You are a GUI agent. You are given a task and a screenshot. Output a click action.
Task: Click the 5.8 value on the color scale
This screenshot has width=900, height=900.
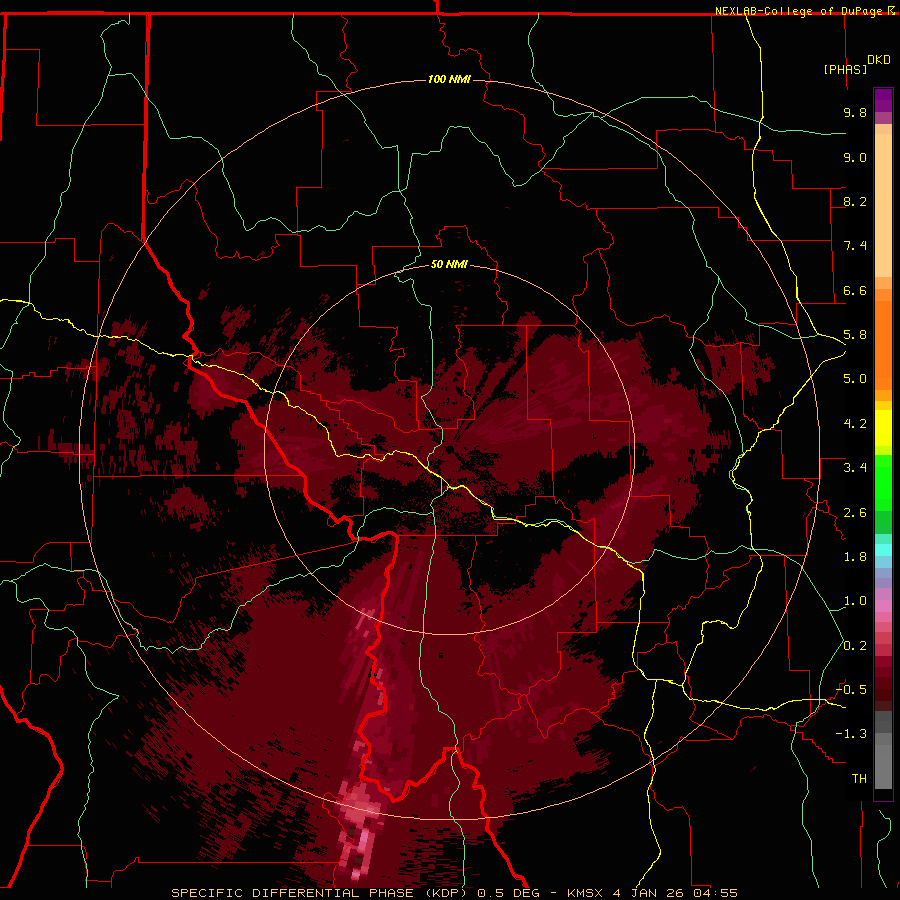click(x=855, y=335)
